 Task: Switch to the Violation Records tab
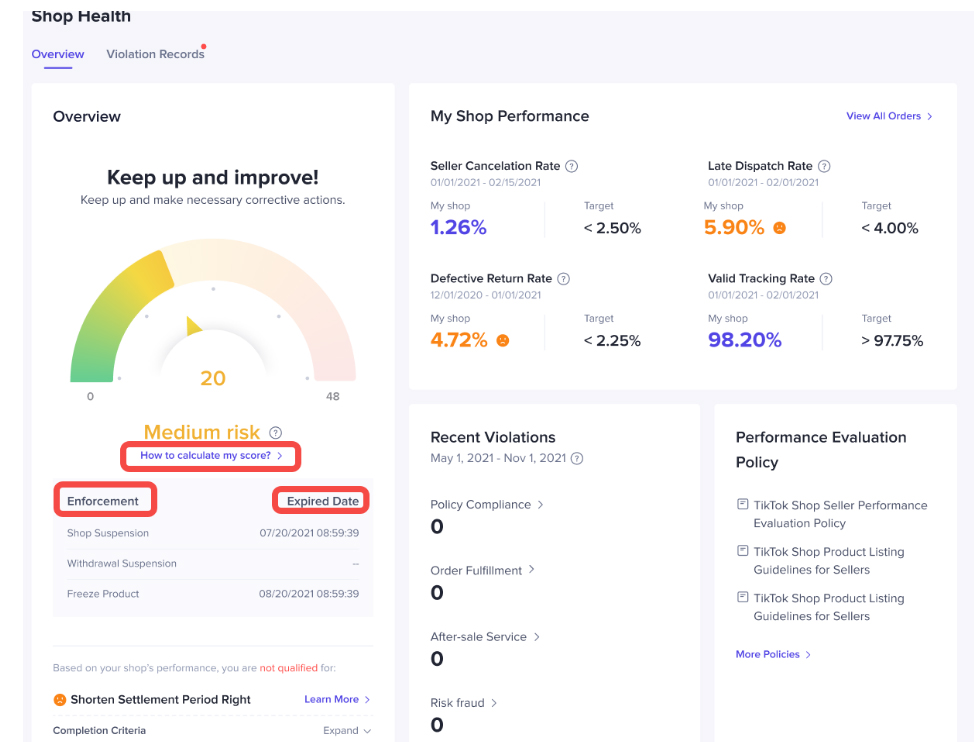tap(155, 54)
